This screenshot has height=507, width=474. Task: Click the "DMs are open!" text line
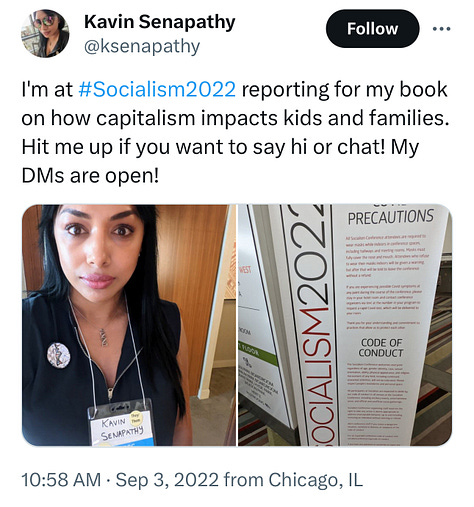pyautogui.click(x=90, y=176)
